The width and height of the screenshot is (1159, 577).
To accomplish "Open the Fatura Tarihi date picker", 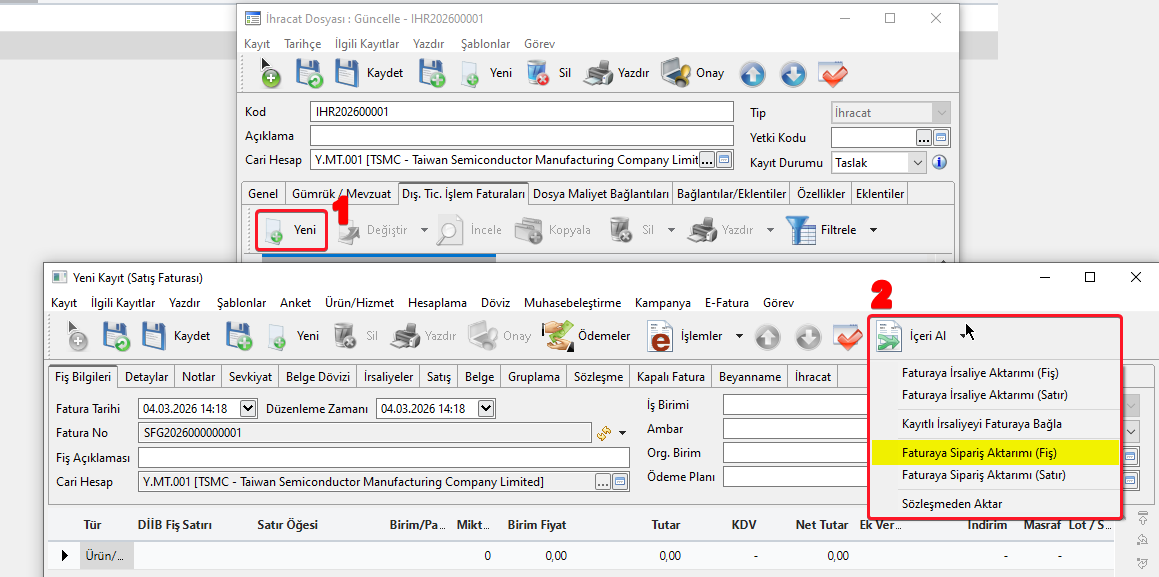I will tap(247, 408).
